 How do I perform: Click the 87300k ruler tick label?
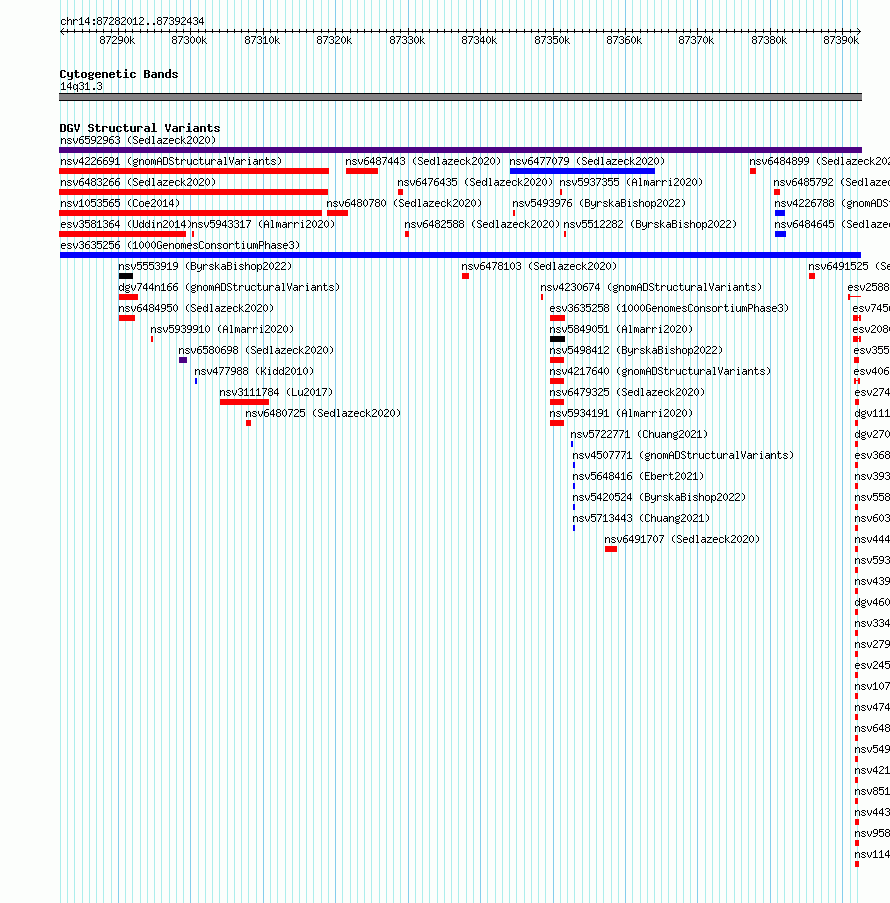tap(189, 40)
